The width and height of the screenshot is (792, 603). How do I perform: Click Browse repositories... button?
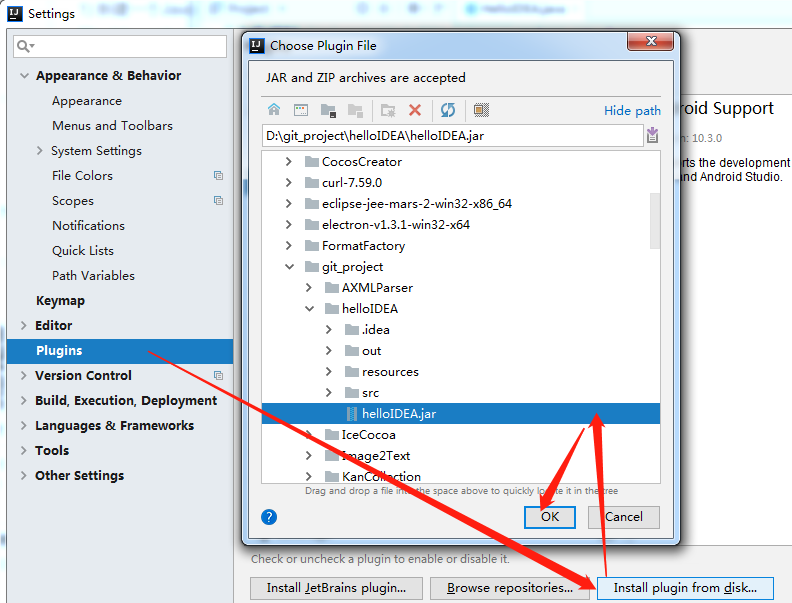coord(510,588)
